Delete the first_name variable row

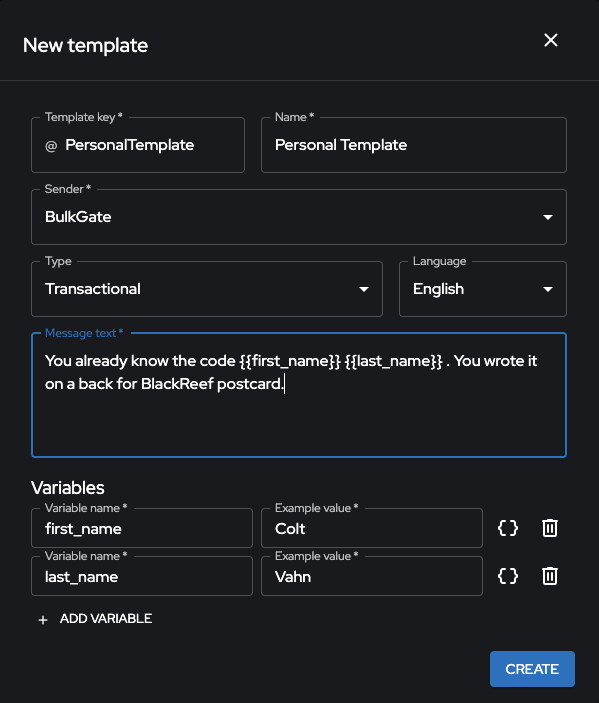click(550, 528)
